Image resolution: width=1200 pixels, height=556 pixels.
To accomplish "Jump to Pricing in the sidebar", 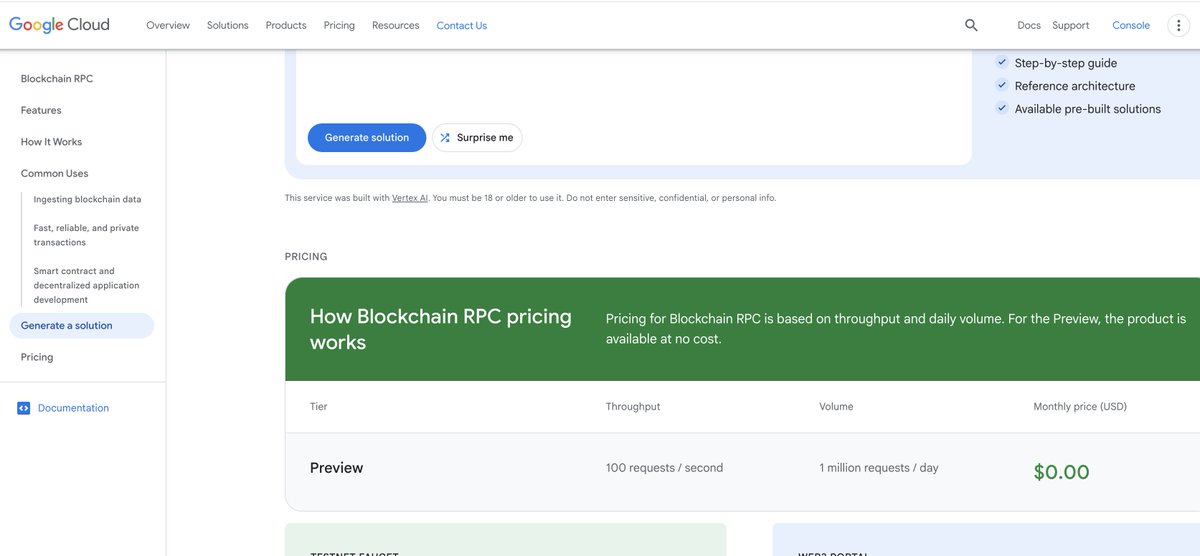I will tap(37, 357).
